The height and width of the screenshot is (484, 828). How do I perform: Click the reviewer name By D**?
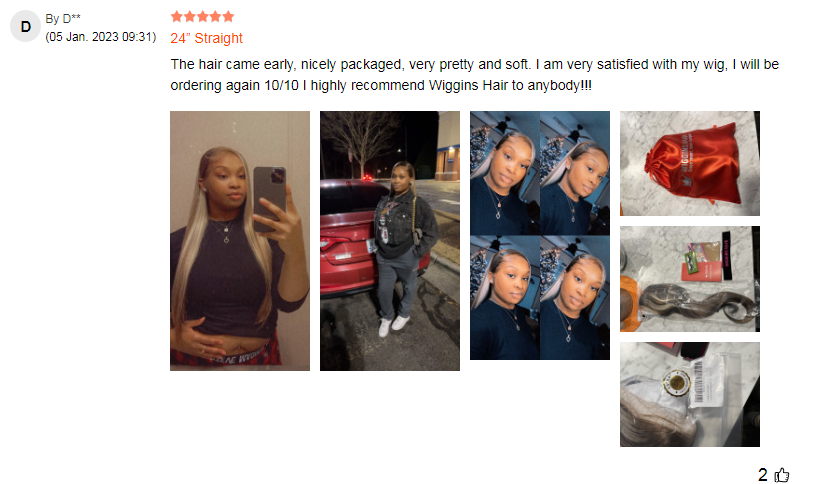[x=63, y=19]
